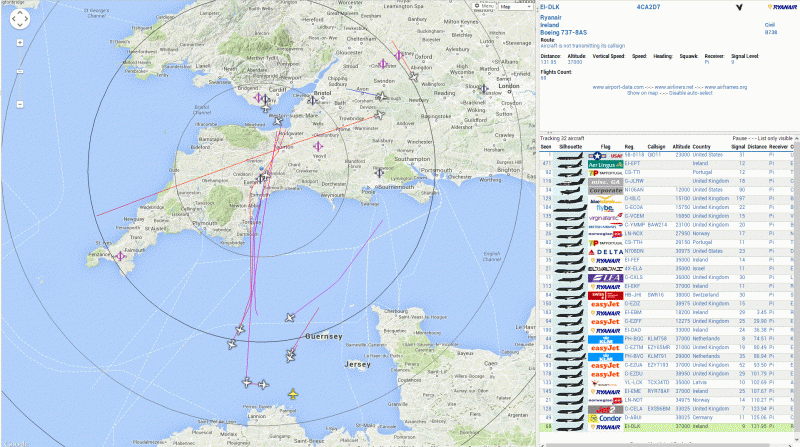Screen dimensions: 800x447
Task: Select the aircraft silhouette in the KLM791 row
Action: pos(569,357)
